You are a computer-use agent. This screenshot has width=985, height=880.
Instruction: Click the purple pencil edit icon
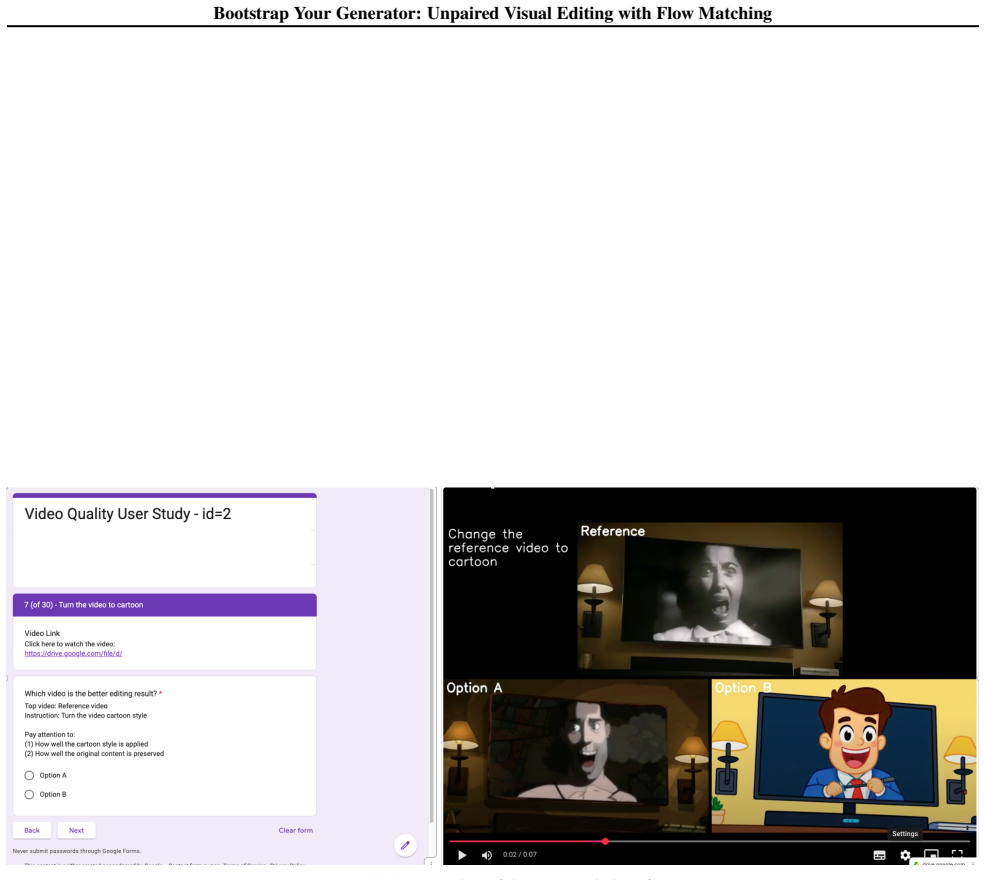click(405, 845)
